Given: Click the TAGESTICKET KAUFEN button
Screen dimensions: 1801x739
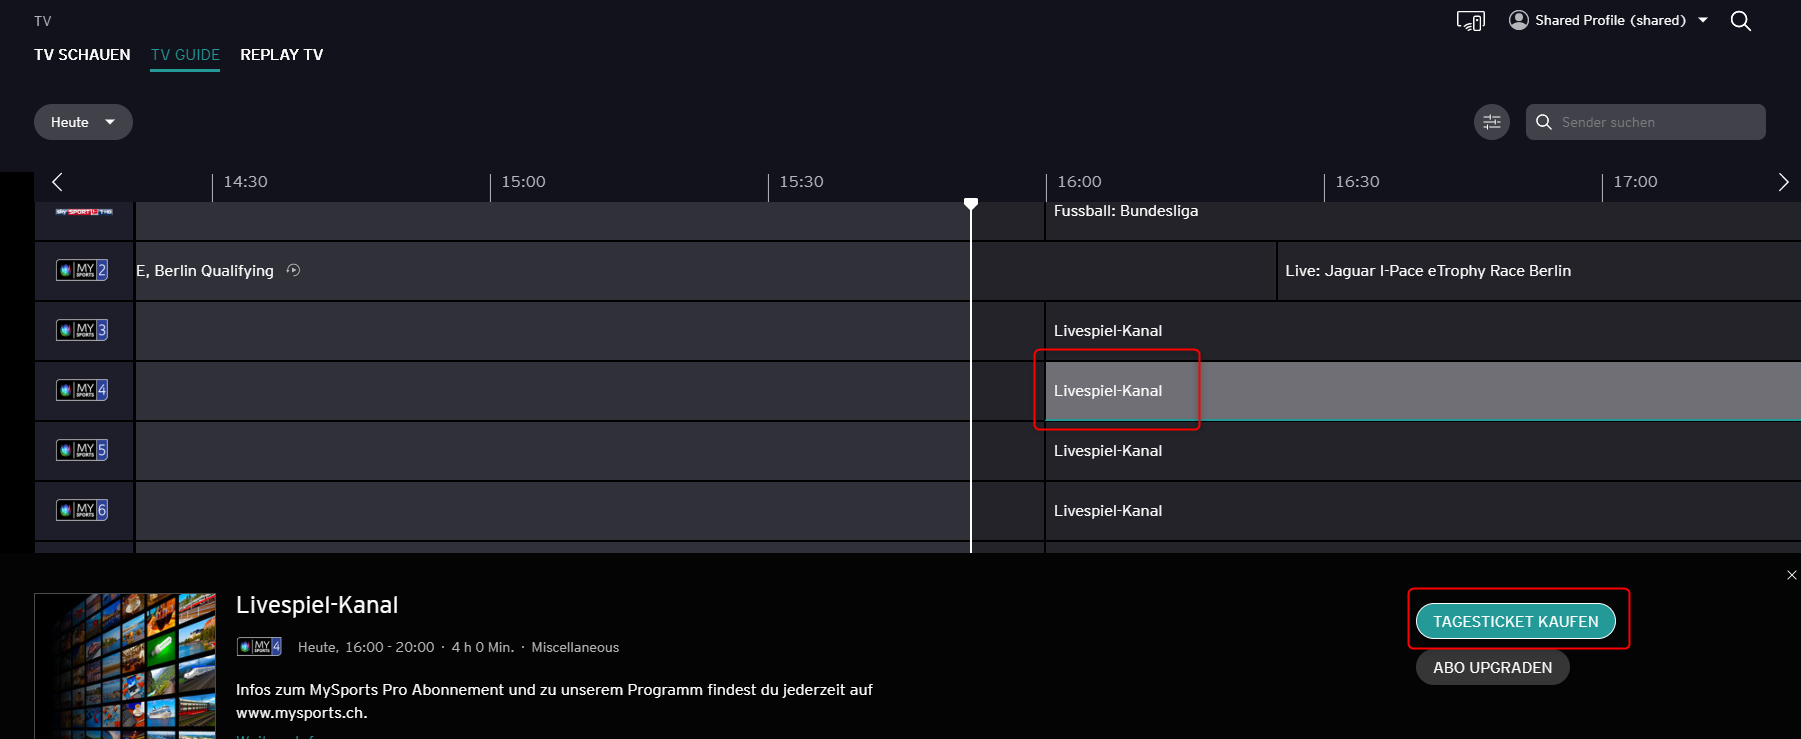Looking at the screenshot, I should (x=1515, y=621).
